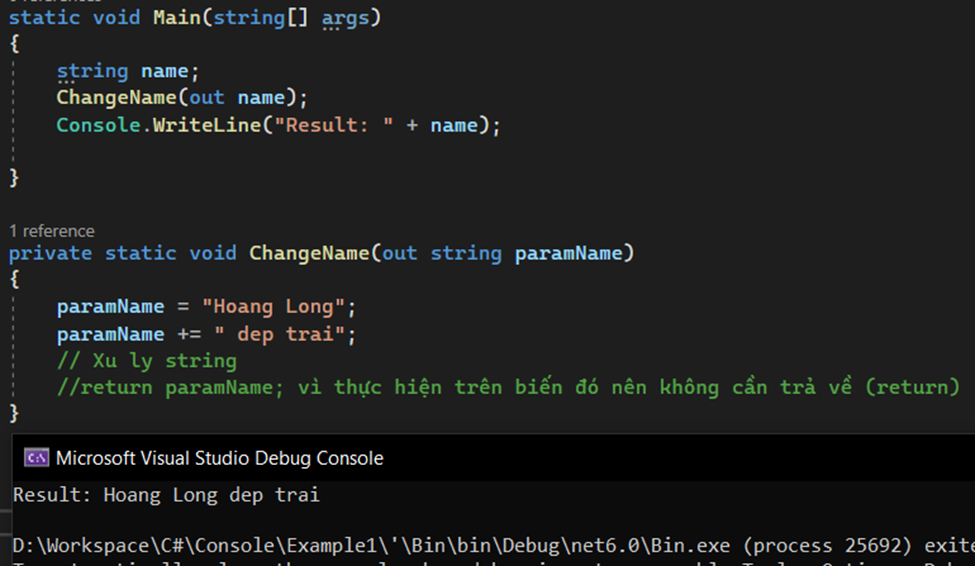
Task: Click the "Result: Hoang Long dep trai" console output
Action: point(166,495)
